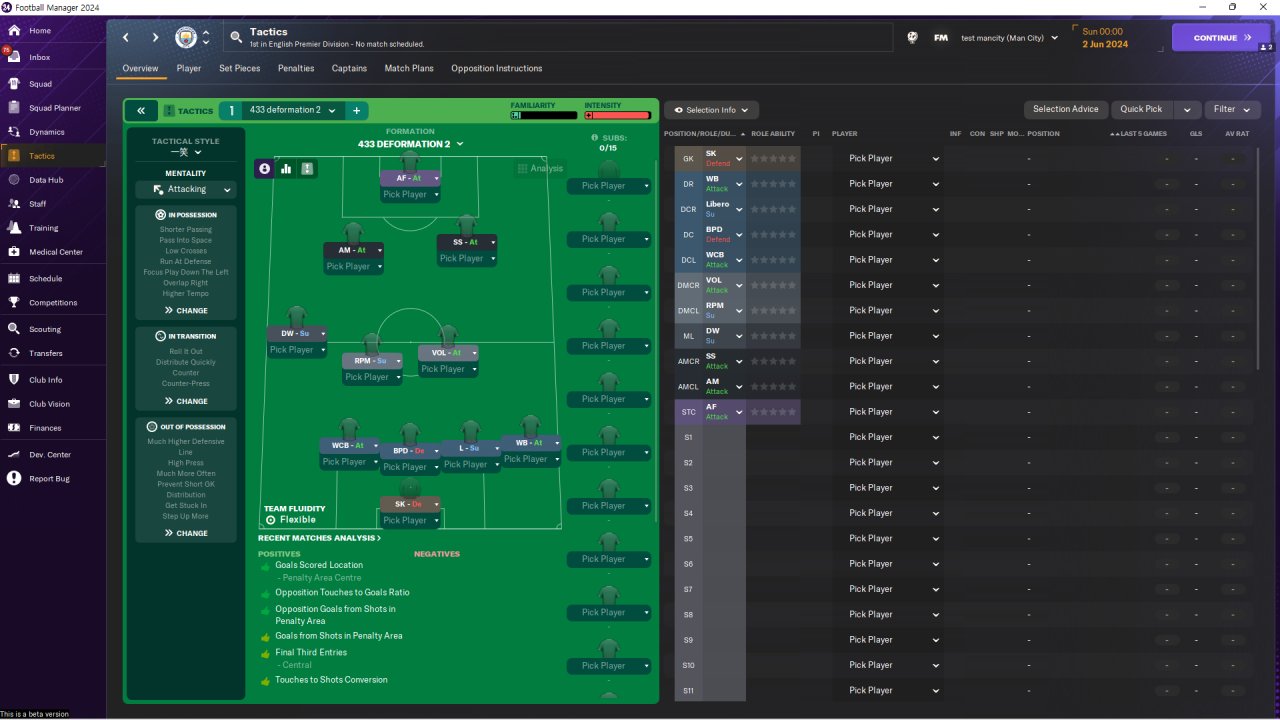Open the Selection Info dropdown
The image size is (1280, 720).
point(711,110)
